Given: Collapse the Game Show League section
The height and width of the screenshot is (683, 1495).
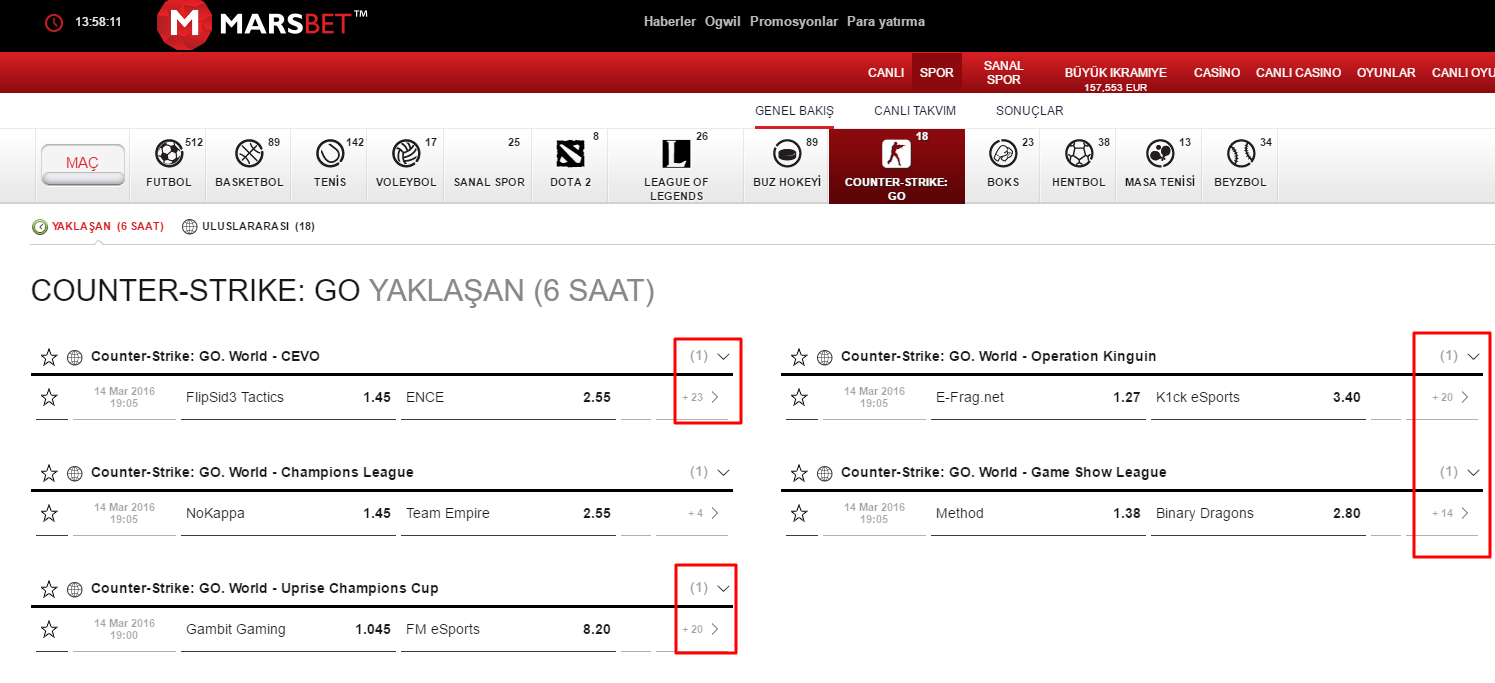Looking at the screenshot, I should [x=1473, y=472].
